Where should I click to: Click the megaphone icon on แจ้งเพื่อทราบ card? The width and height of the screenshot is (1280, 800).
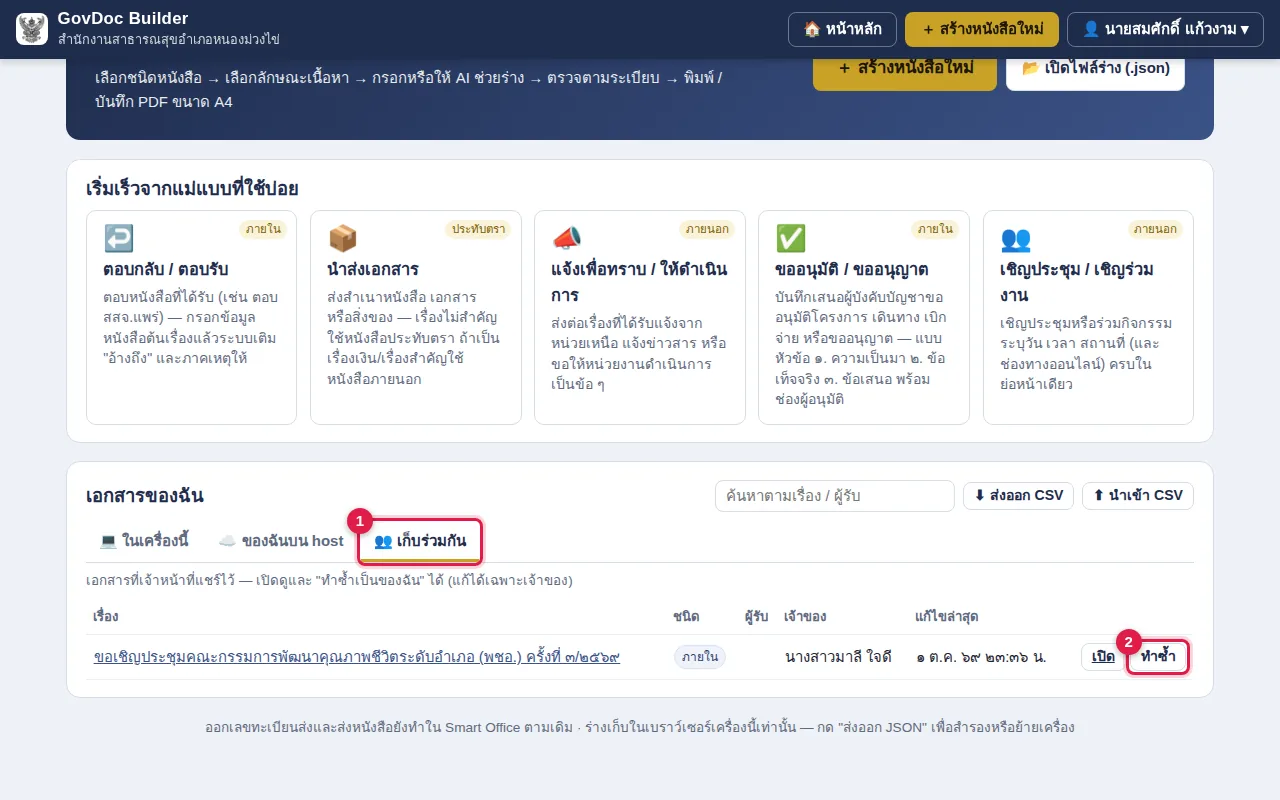pyautogui.click(x=567, y=238)
